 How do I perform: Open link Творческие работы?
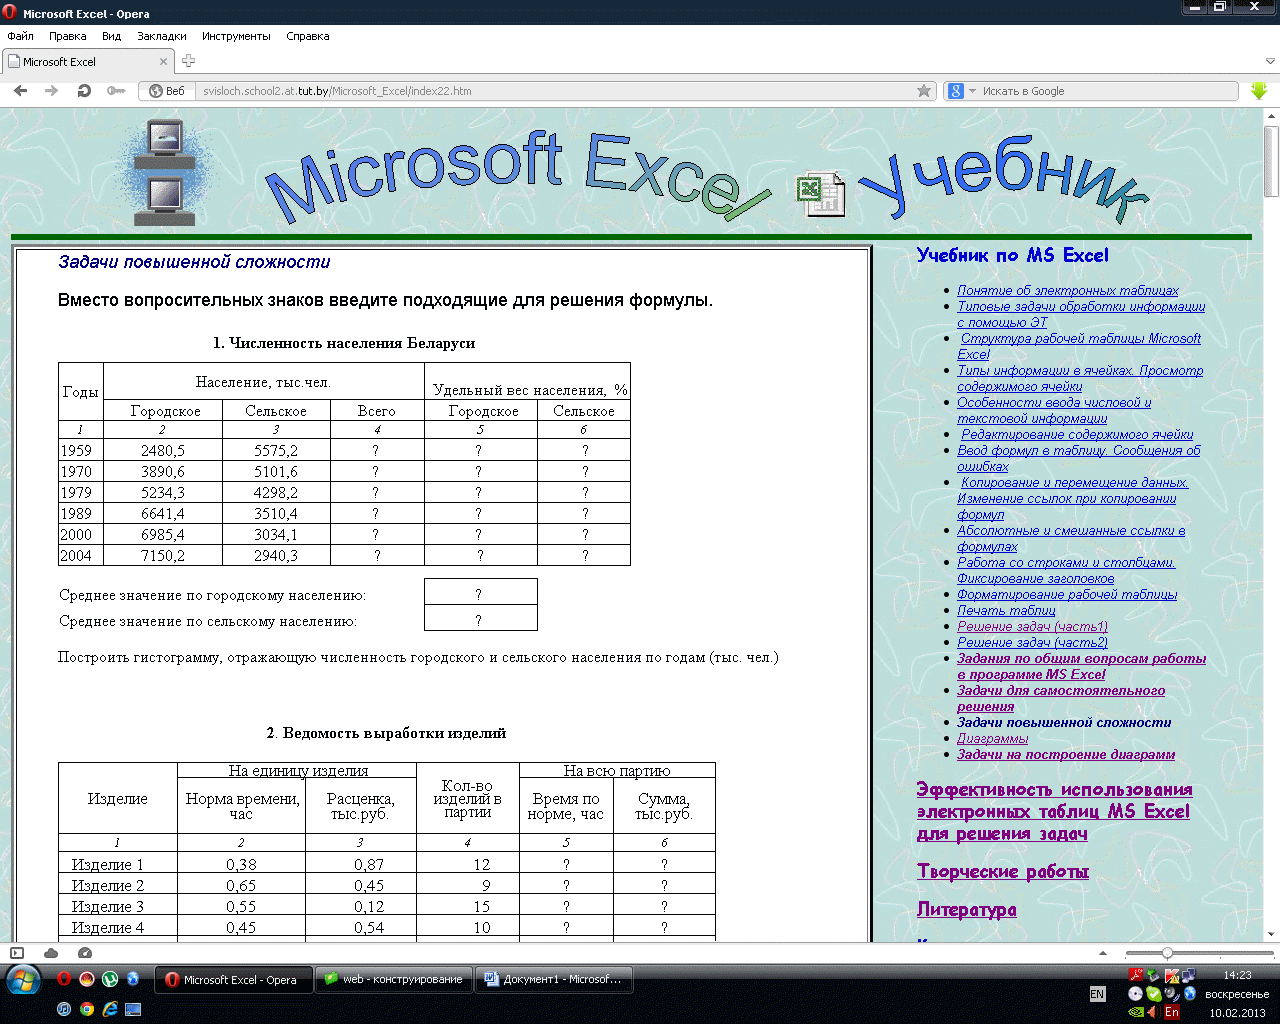click(1003, 871)
